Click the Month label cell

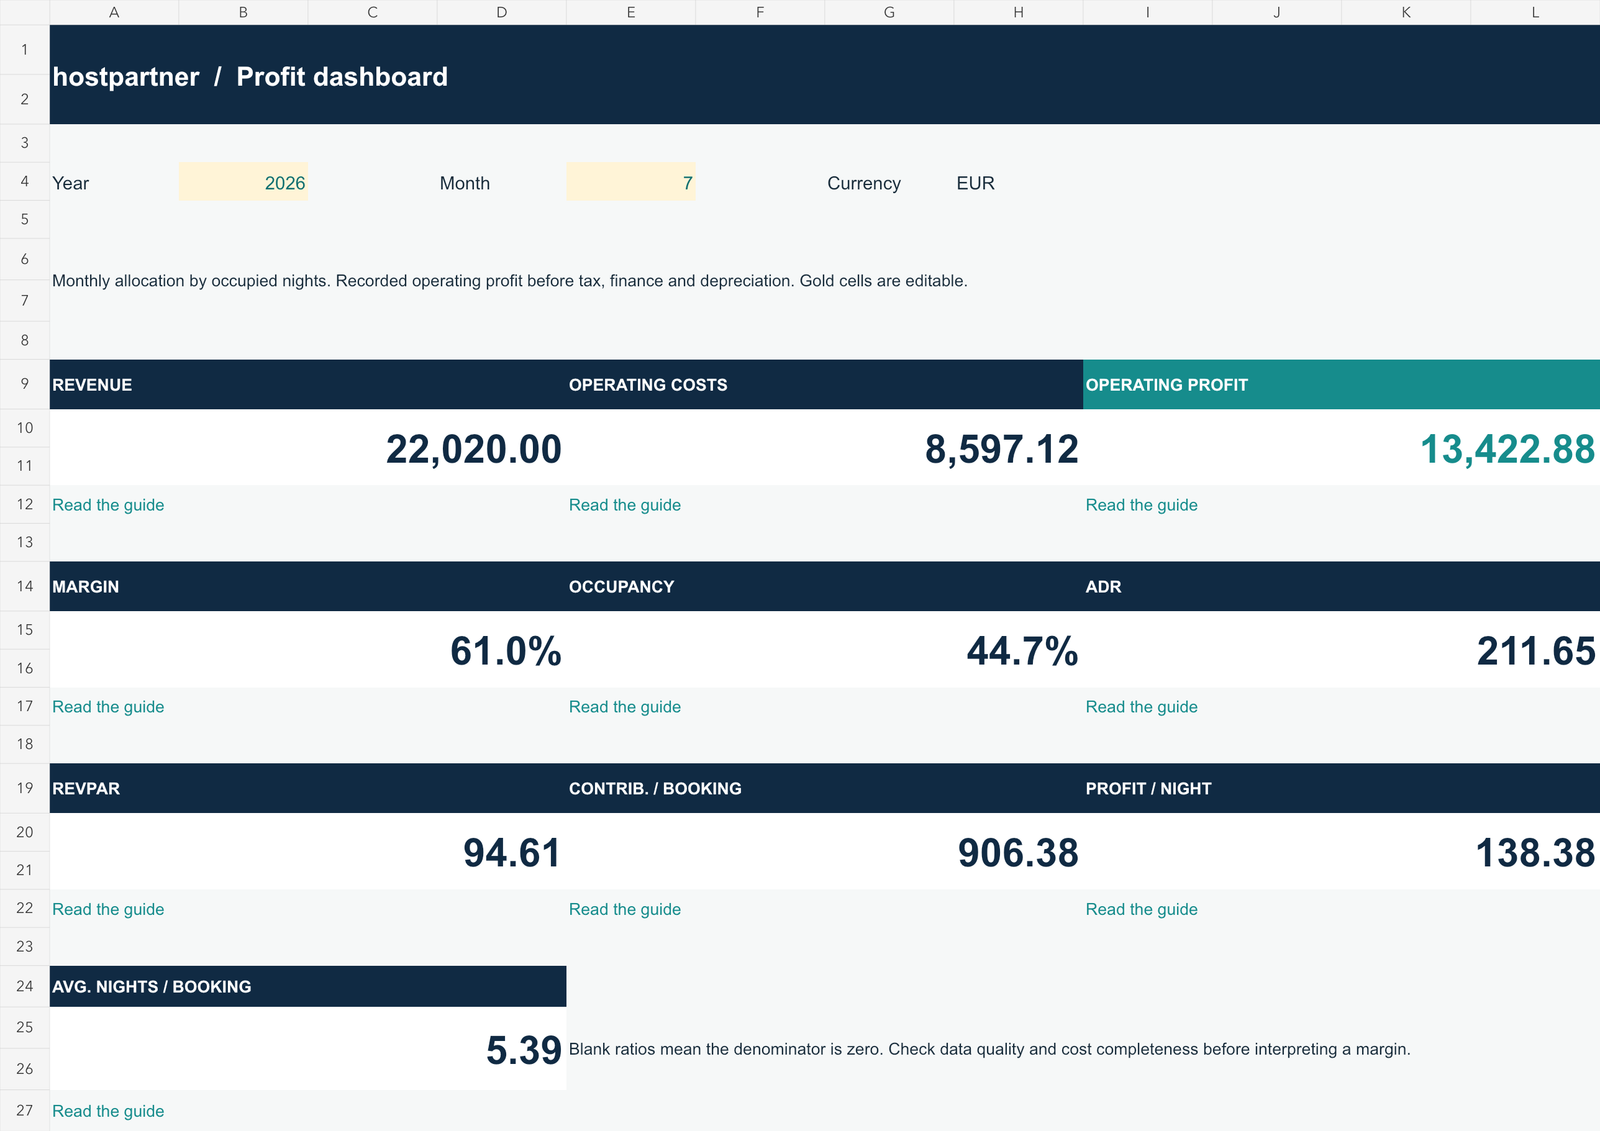coord(465,183)
